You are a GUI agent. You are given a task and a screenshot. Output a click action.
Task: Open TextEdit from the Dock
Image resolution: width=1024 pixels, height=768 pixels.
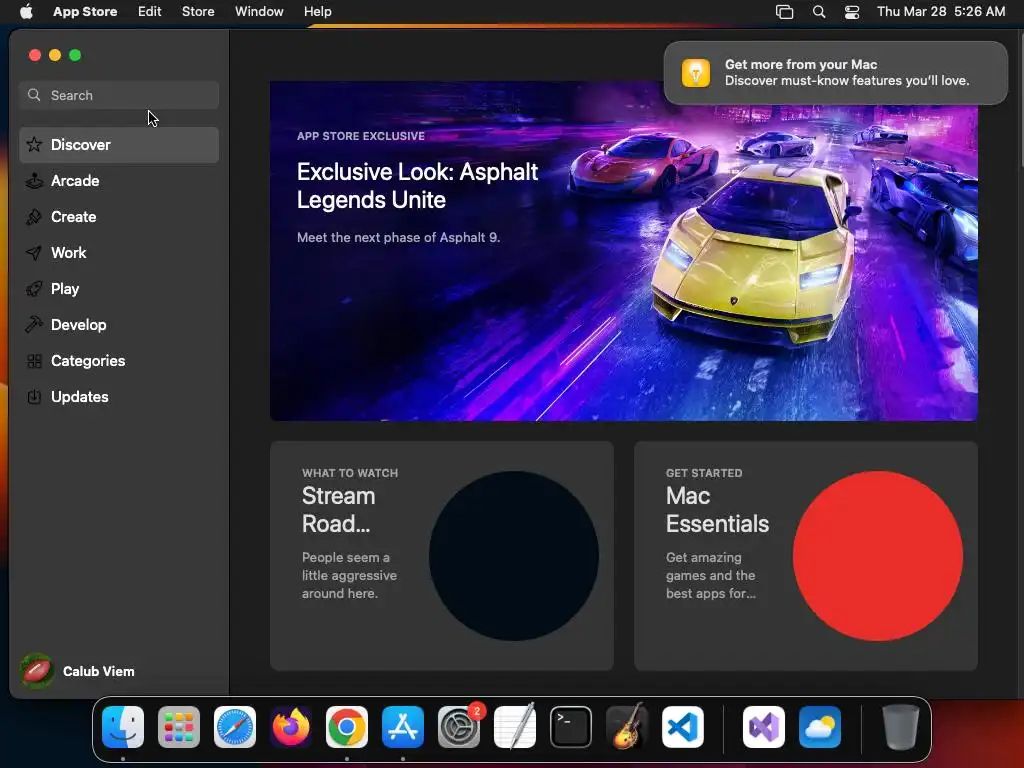coord(515,727)
